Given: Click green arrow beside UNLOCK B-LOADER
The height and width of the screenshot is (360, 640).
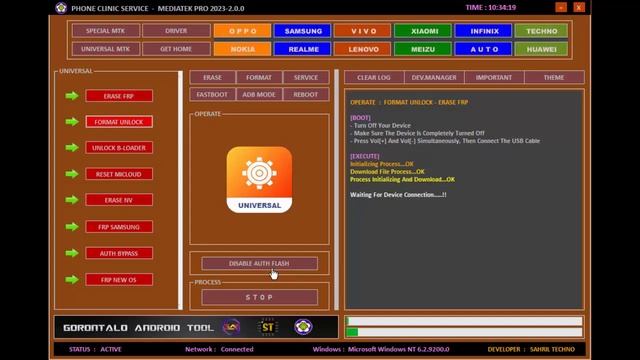Looking at the screenshot, I should click(72, 147).
